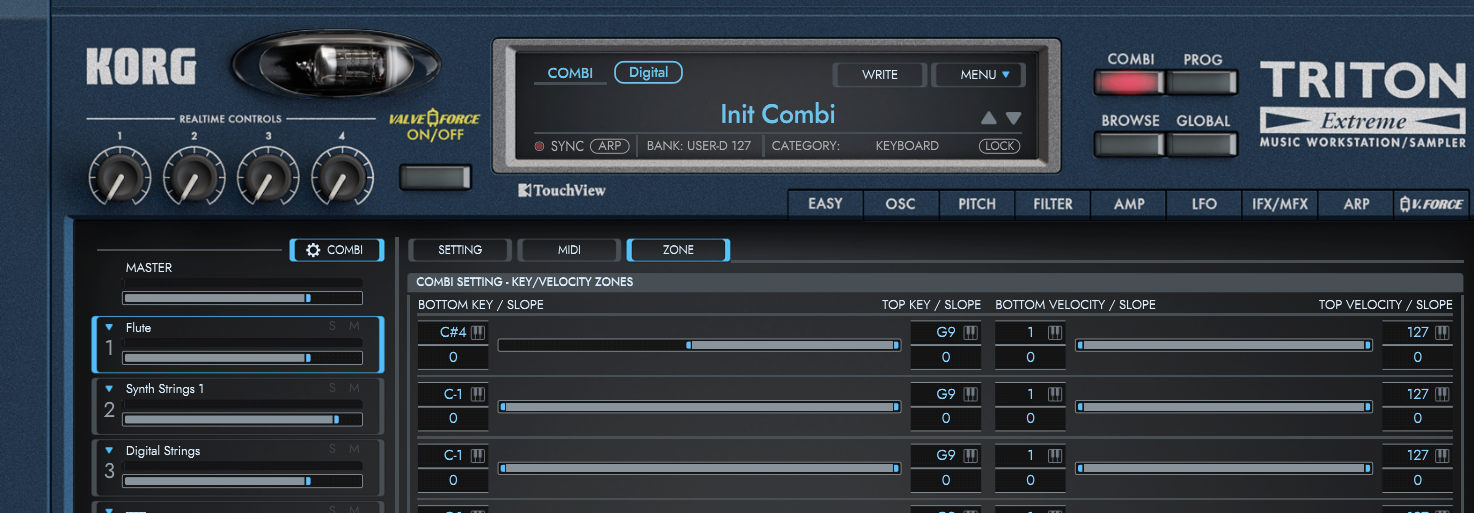Open keyboard picker for Flute bottom key C#4
Viewport: 1474px width, 513px height.
pyautogui.click(x=478, y=333)
